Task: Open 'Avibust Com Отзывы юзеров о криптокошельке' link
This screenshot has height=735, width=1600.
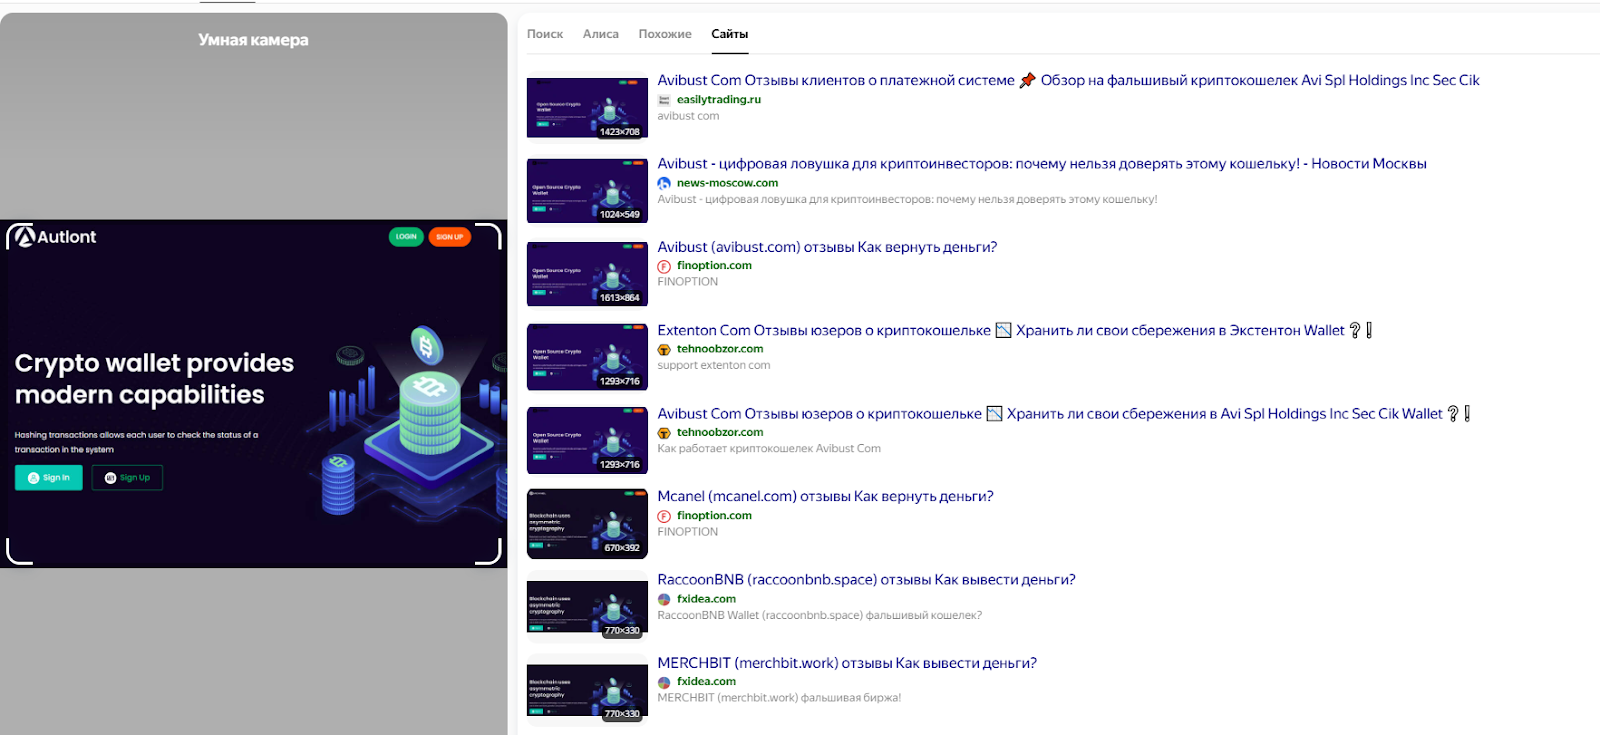Action: (1064, 413)
